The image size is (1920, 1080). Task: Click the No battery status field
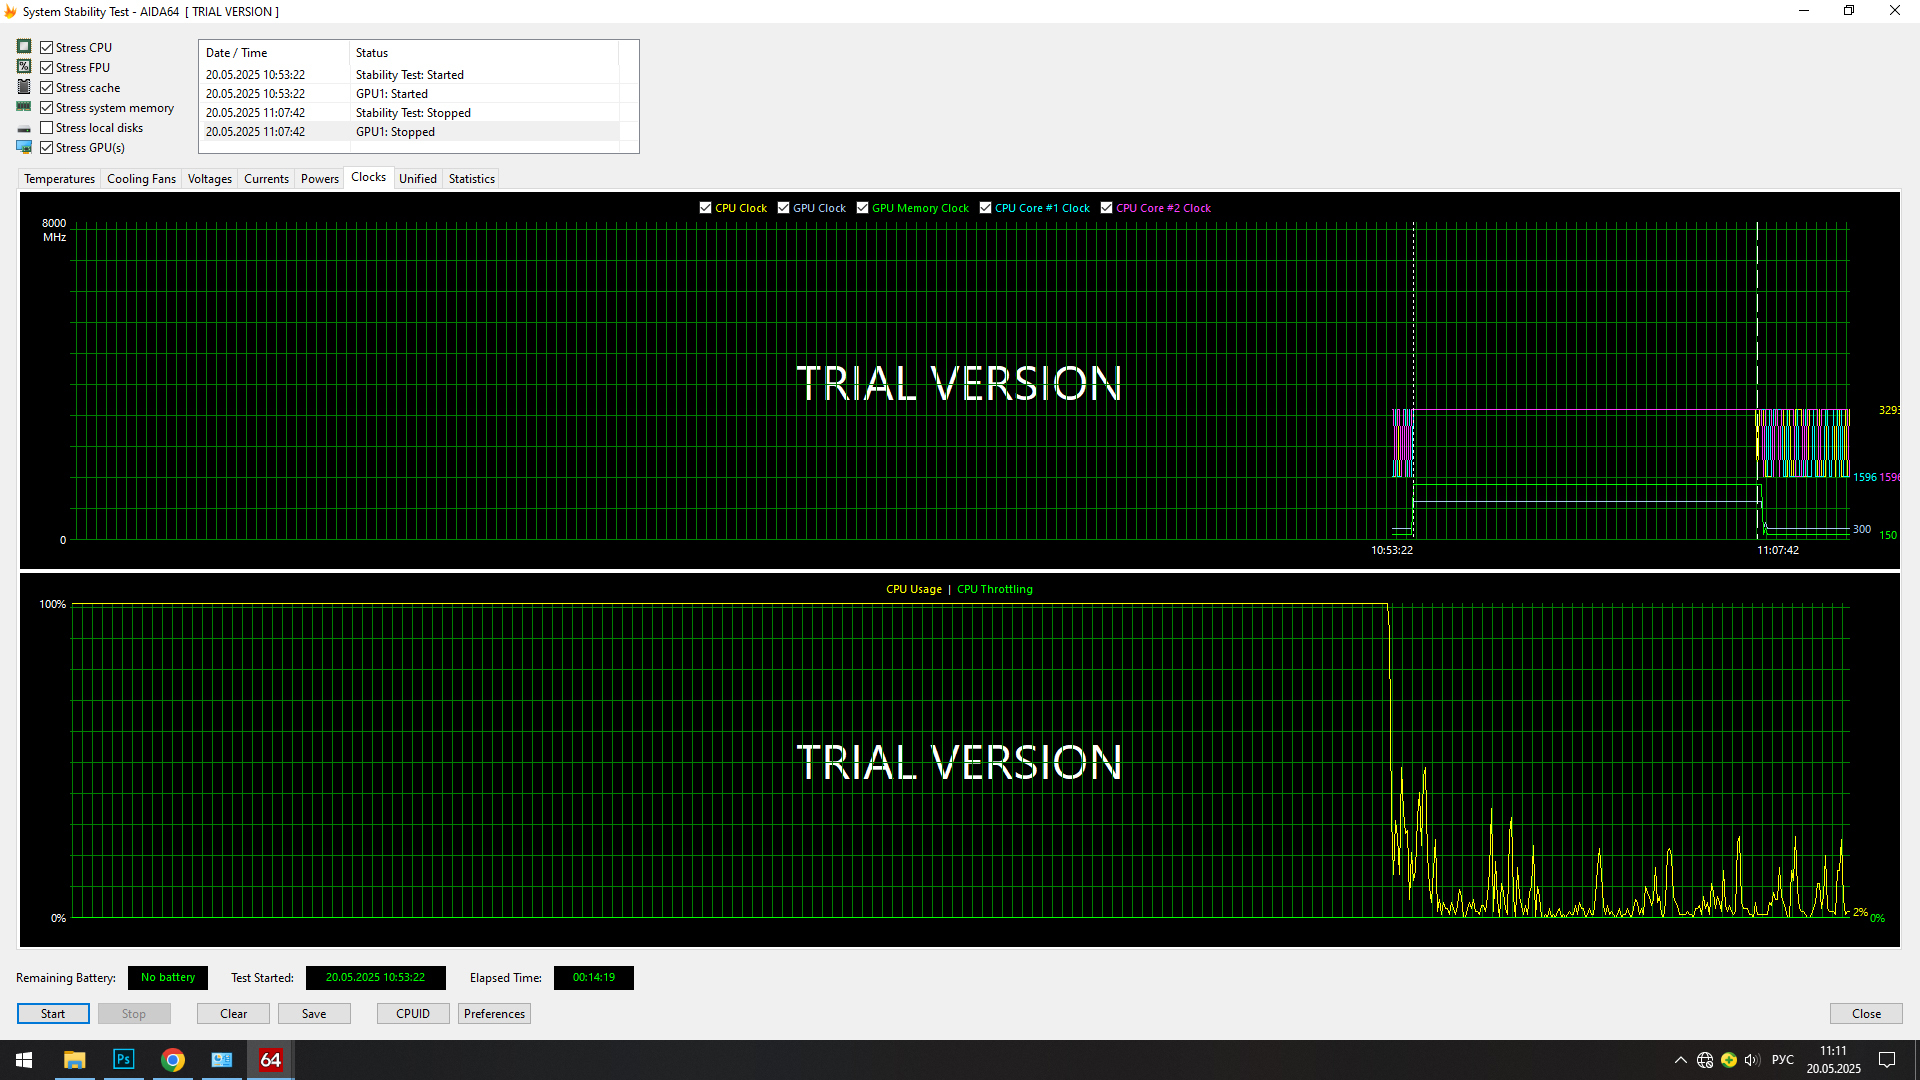coord(168,978)
